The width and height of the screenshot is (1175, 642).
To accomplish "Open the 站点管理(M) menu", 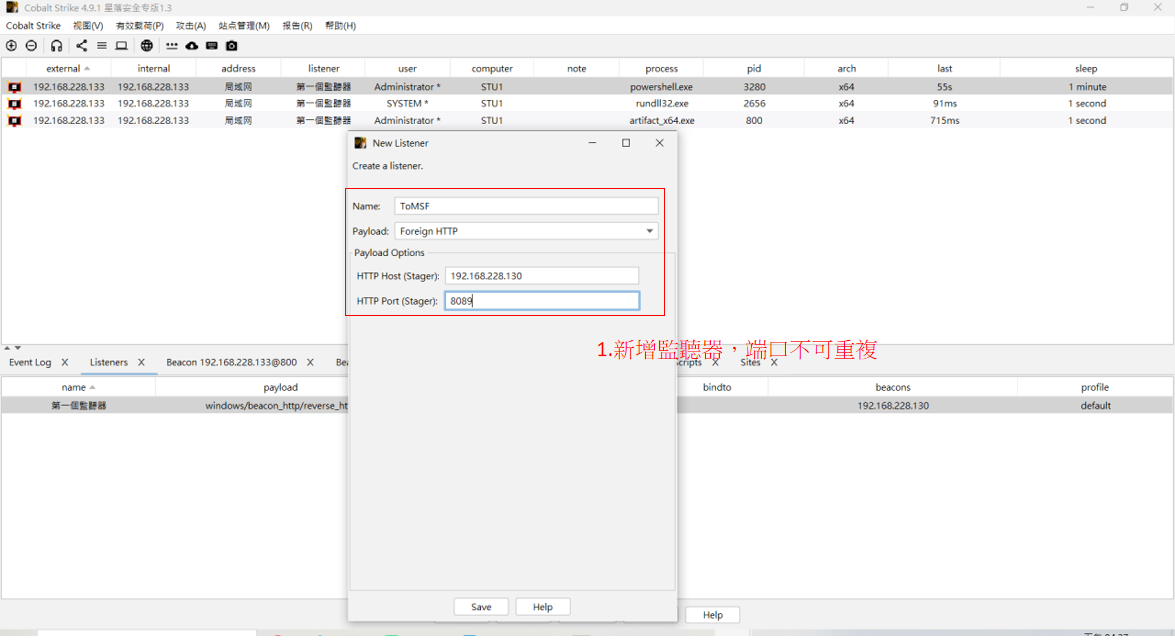I will point(244,25).
